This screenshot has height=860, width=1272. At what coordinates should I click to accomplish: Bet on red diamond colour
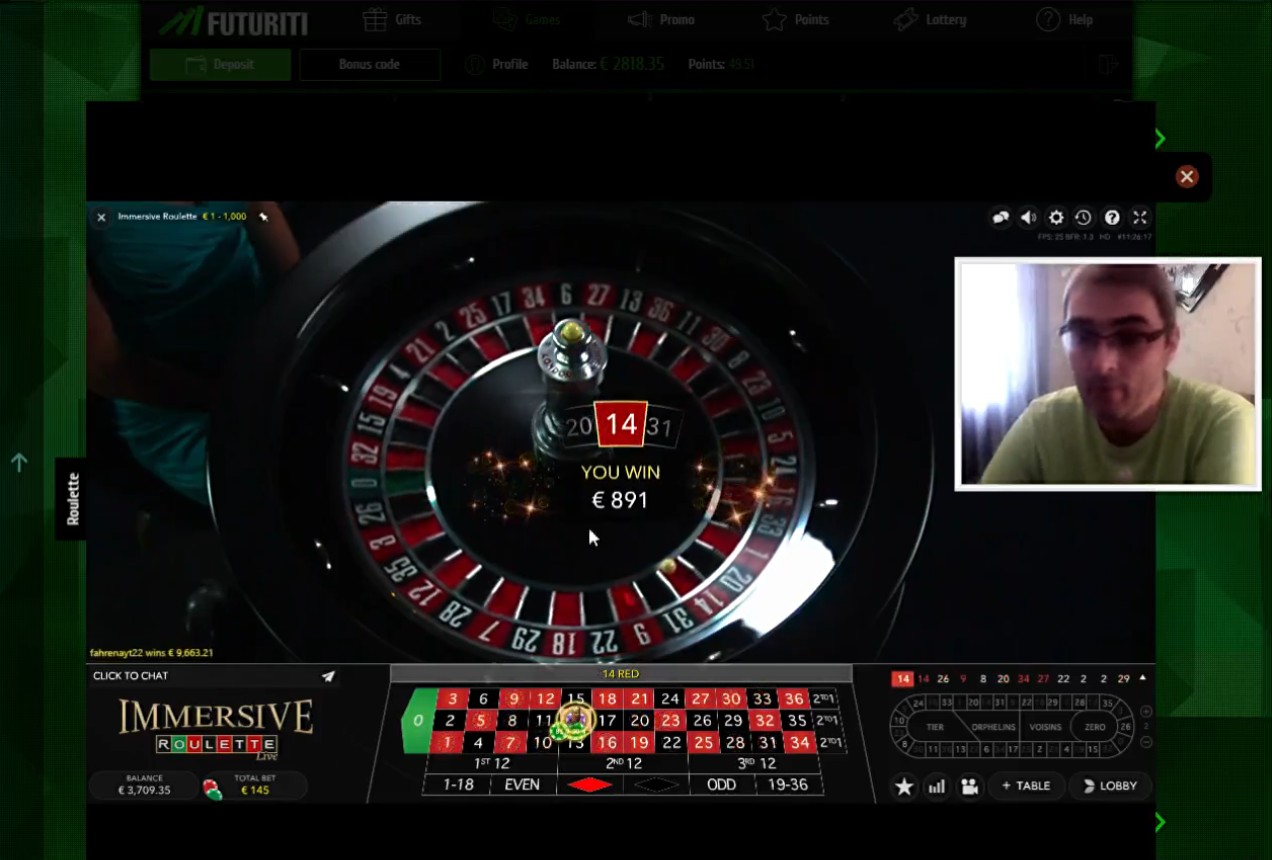589,785
